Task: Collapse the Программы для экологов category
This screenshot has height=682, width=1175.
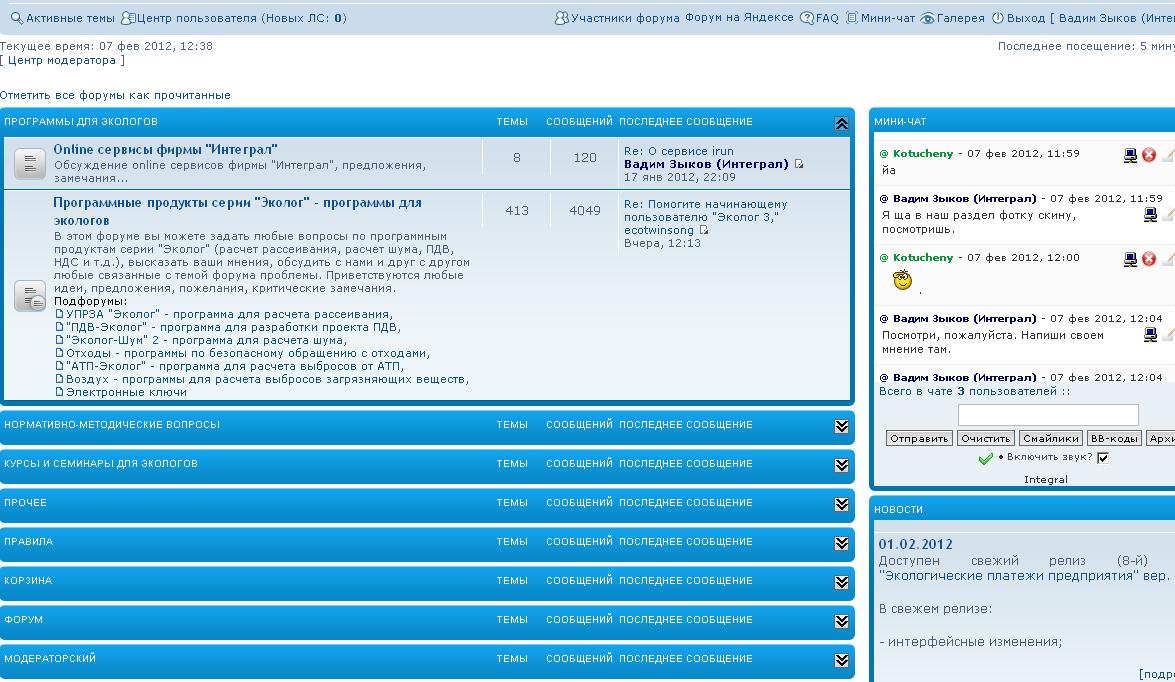Action: 841,123
